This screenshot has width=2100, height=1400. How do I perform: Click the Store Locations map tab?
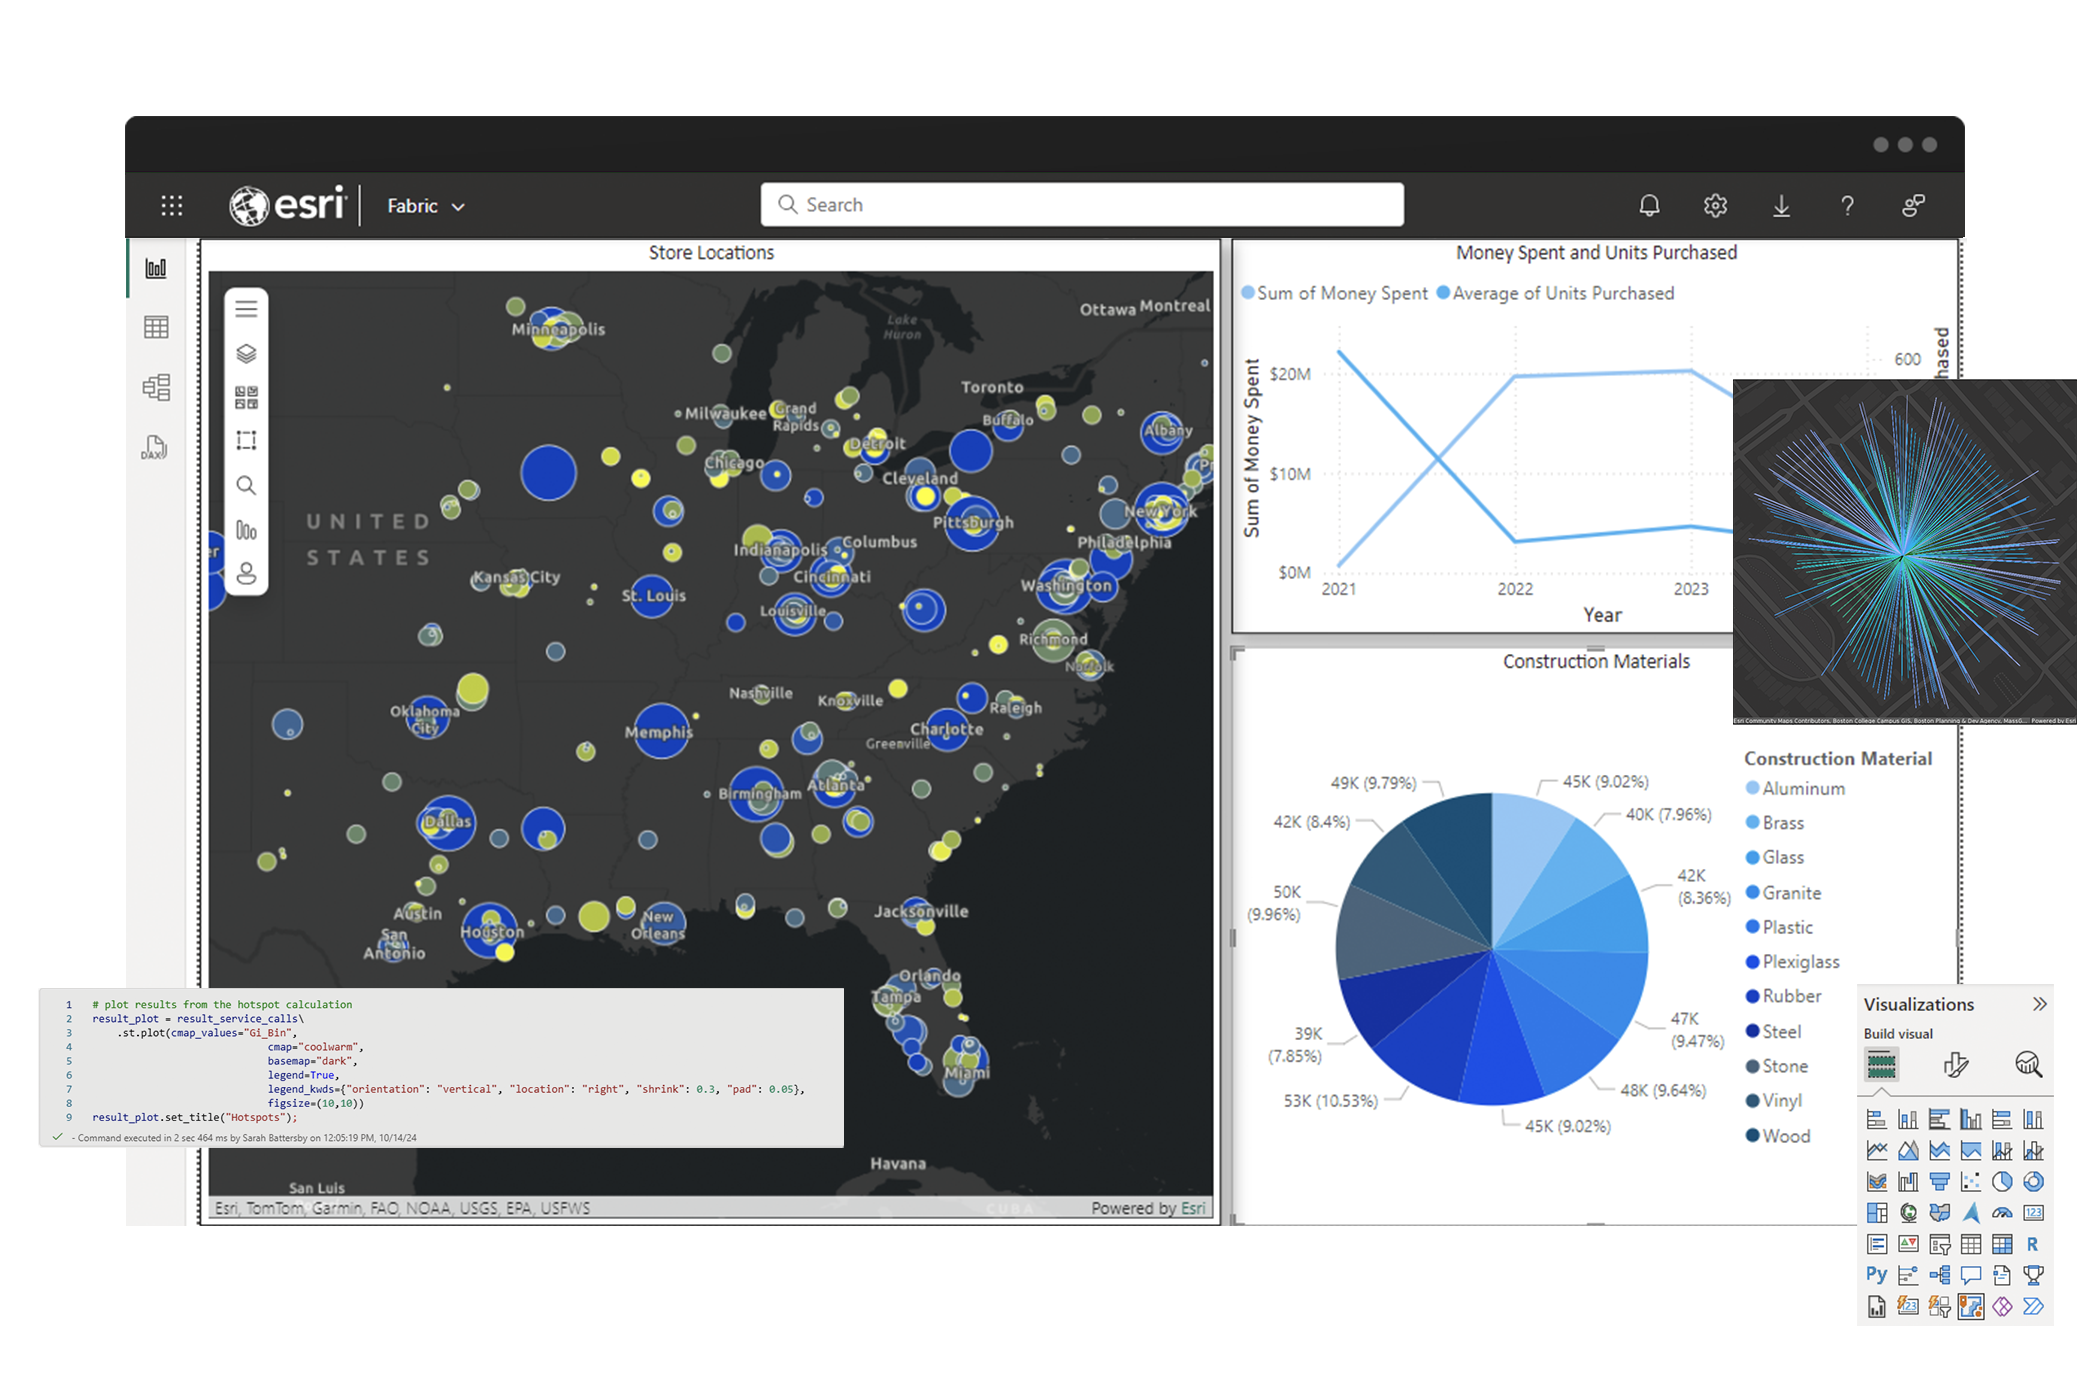714,252
